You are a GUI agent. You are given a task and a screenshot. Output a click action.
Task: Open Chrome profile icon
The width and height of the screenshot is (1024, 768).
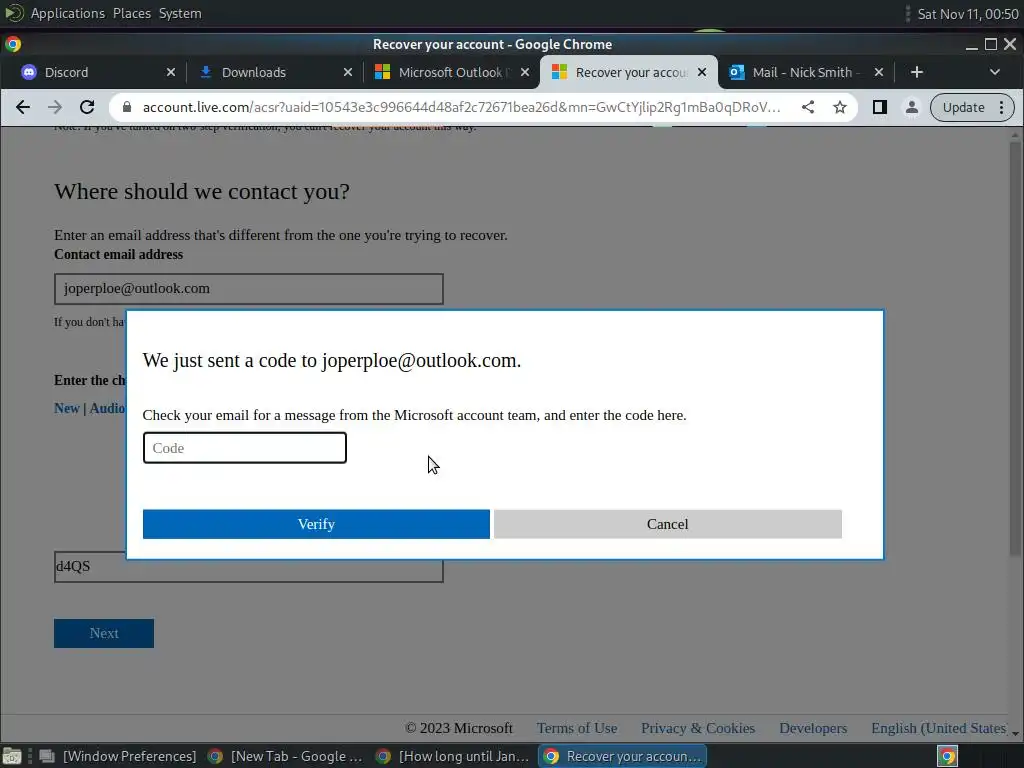coord(912,107)
